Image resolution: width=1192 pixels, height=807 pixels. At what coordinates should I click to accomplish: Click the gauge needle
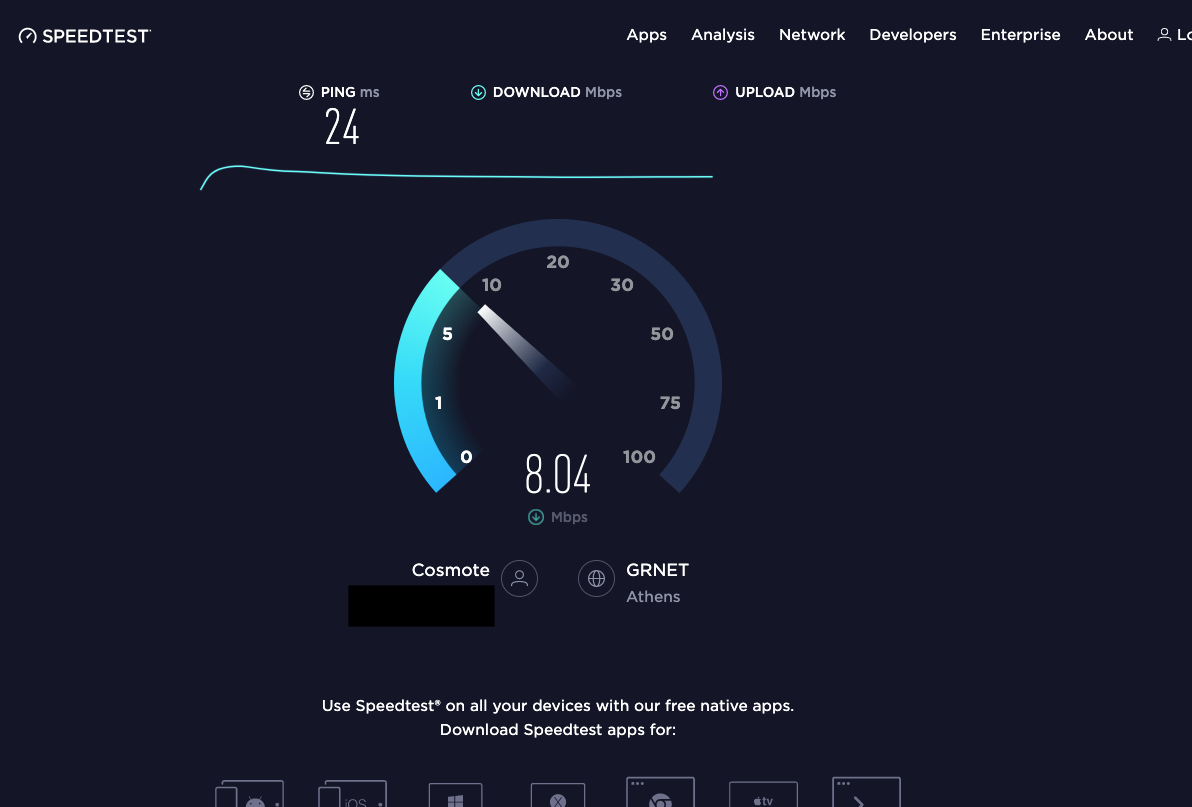tap(525, 350)
